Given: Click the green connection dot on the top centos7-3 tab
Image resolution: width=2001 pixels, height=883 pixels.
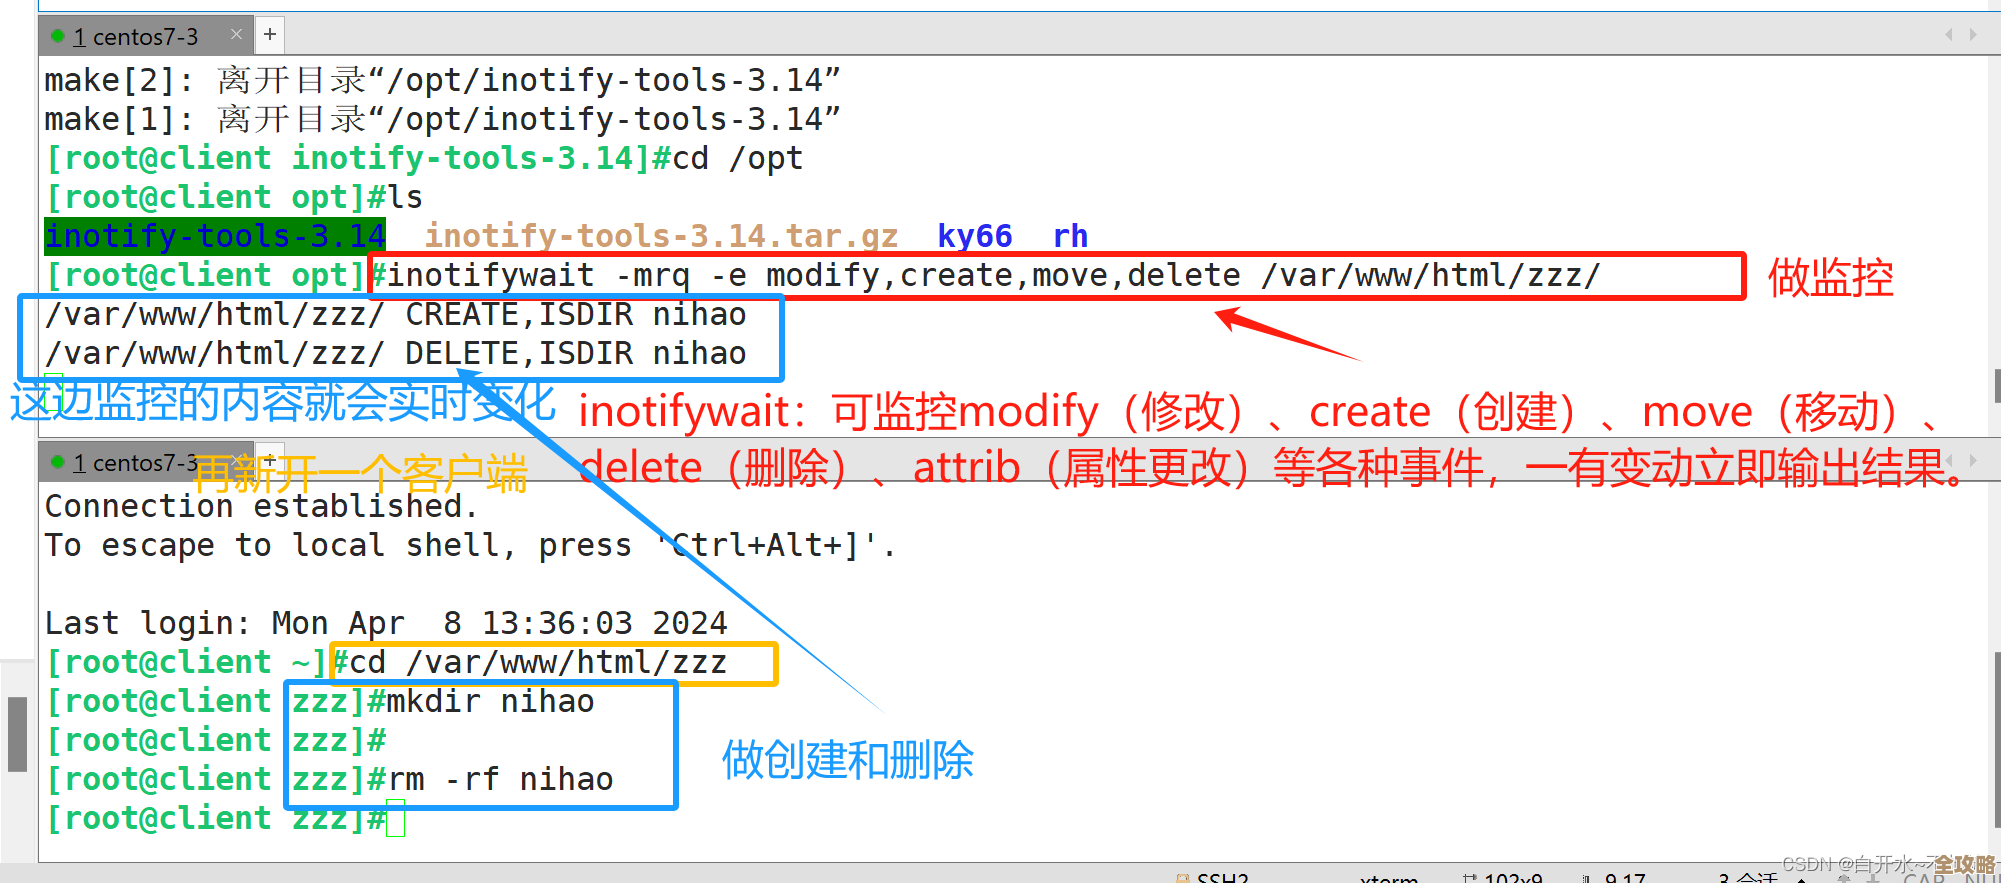Looking at the screenshot, I should pyautogui.click(x=58, y=36).
